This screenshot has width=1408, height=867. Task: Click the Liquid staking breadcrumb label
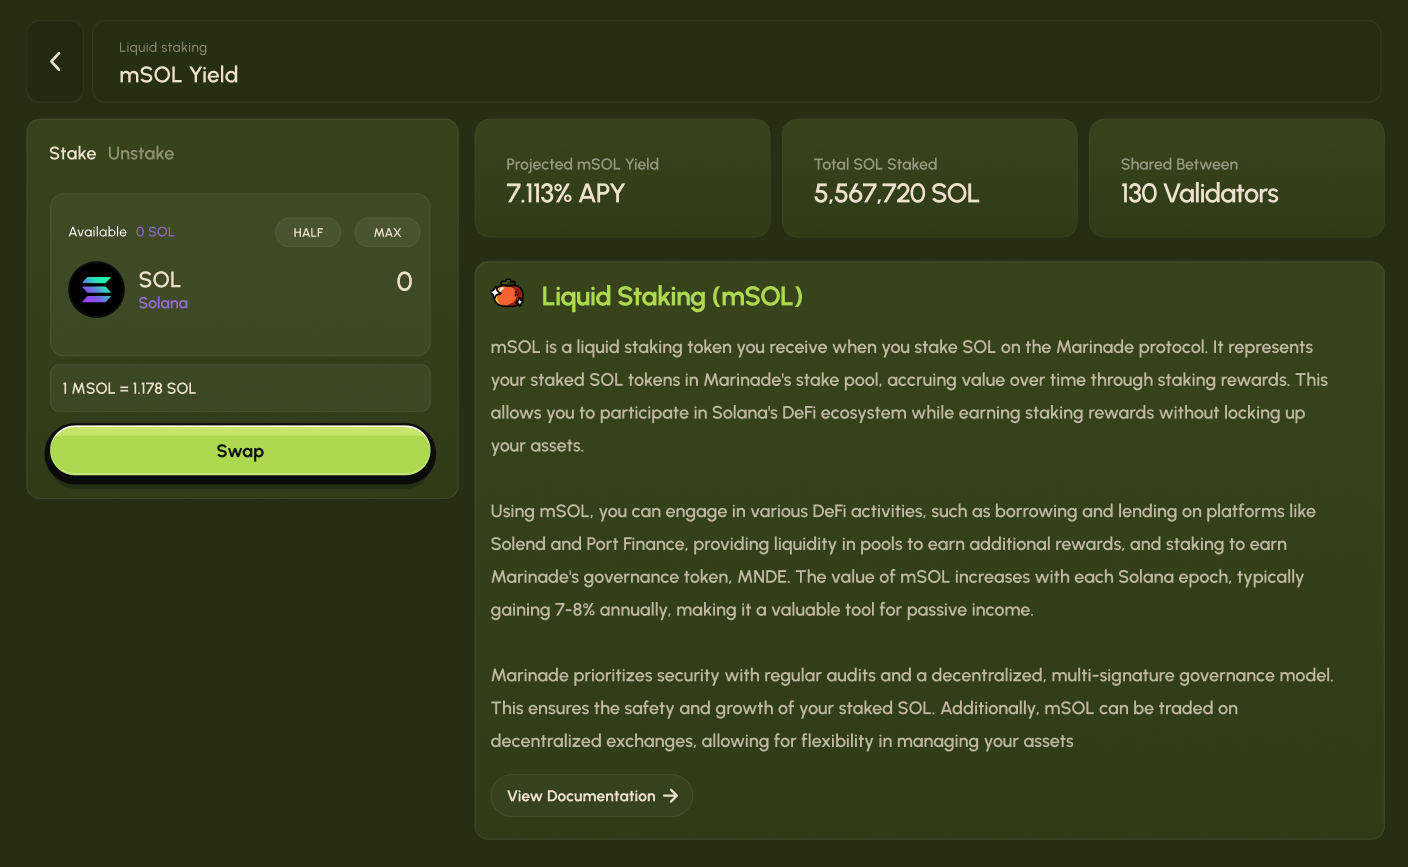(163, 47)
